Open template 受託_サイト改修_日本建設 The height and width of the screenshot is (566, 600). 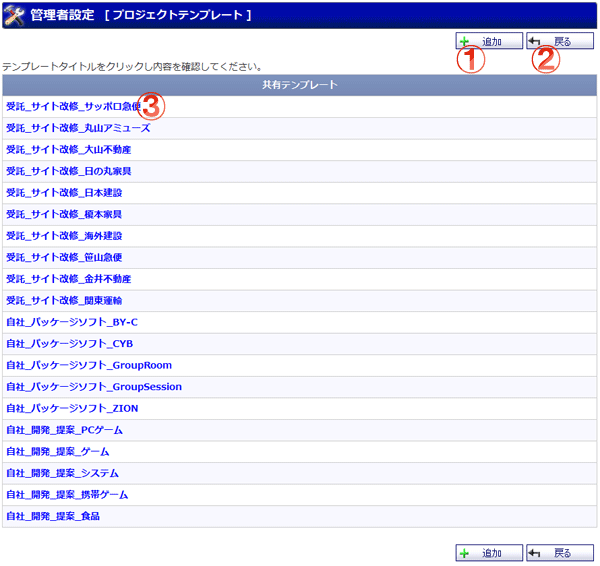coord(64,192)
